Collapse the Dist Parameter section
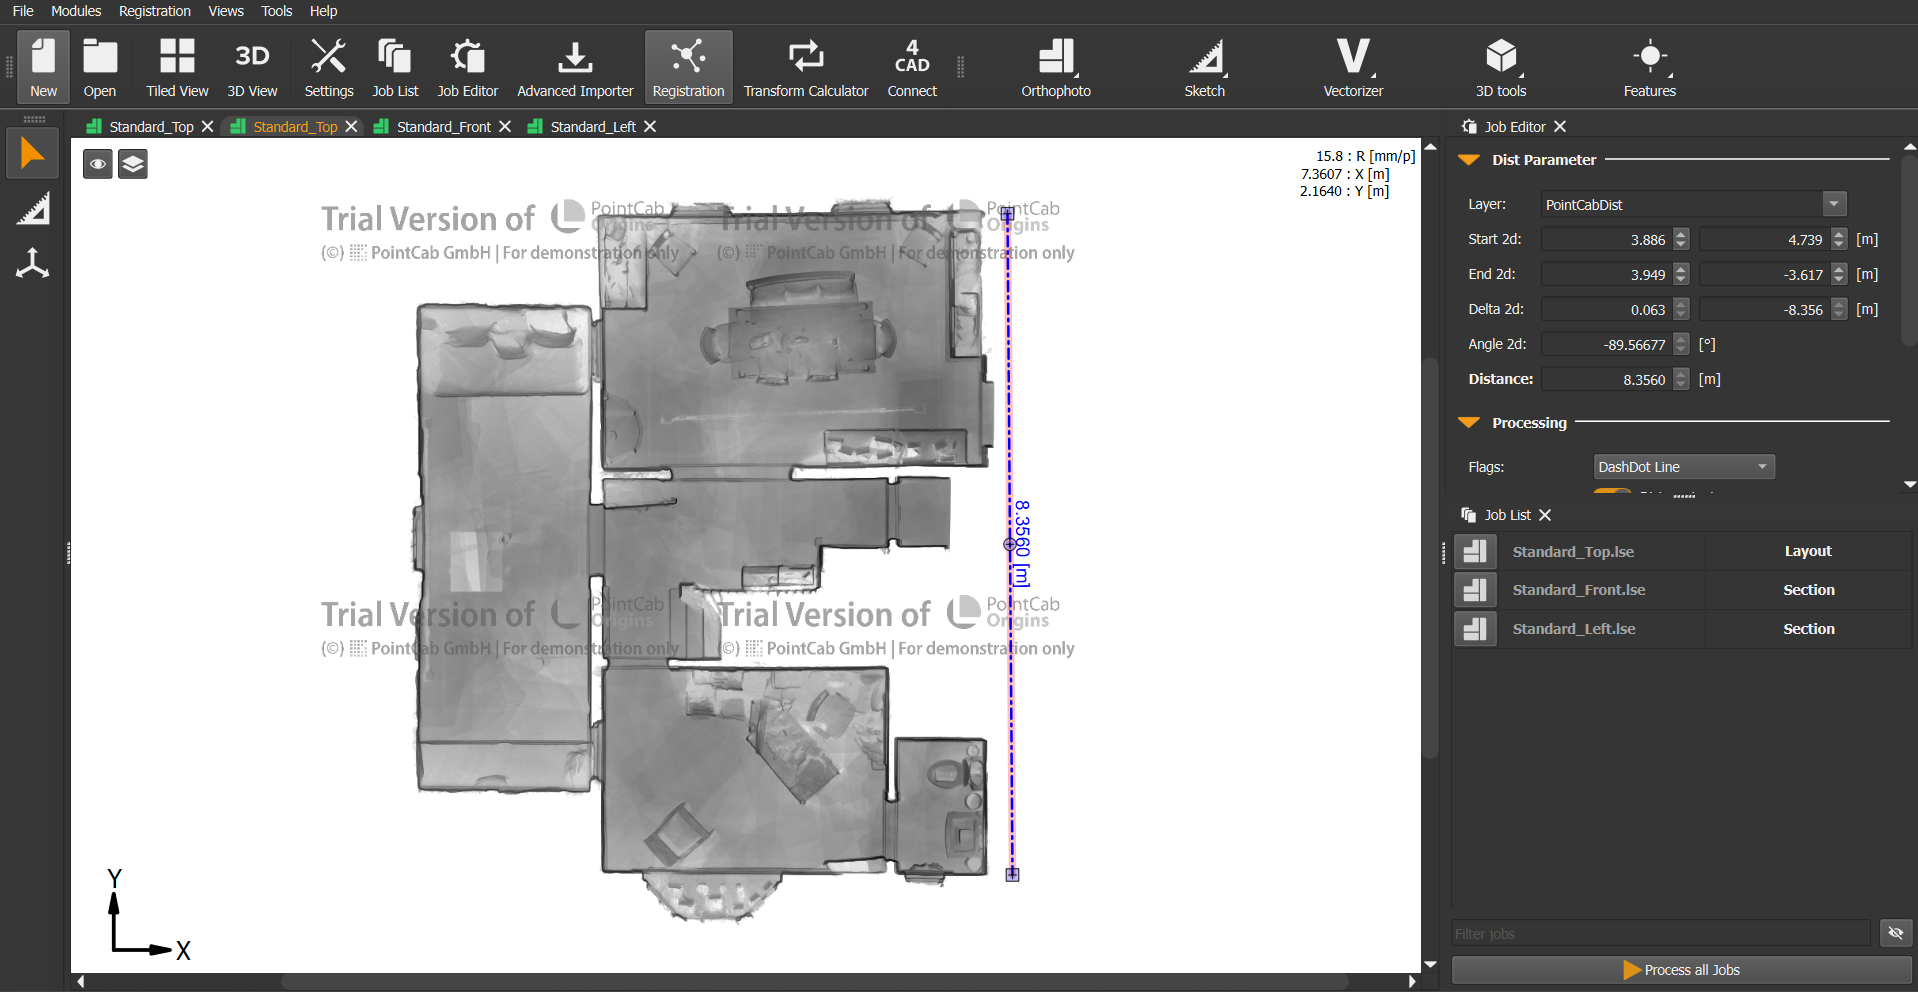Image resolution: width=1918 pixels, height=992 pixels. click(1468, 160)
